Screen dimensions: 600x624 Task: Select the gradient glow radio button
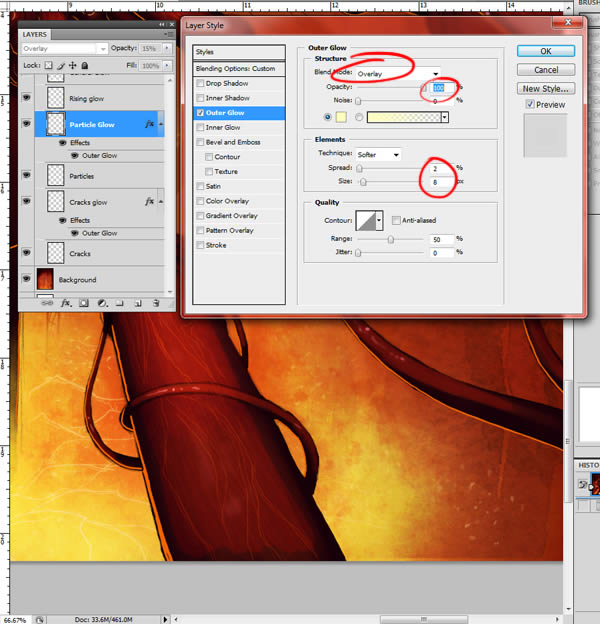pos(359,117)
